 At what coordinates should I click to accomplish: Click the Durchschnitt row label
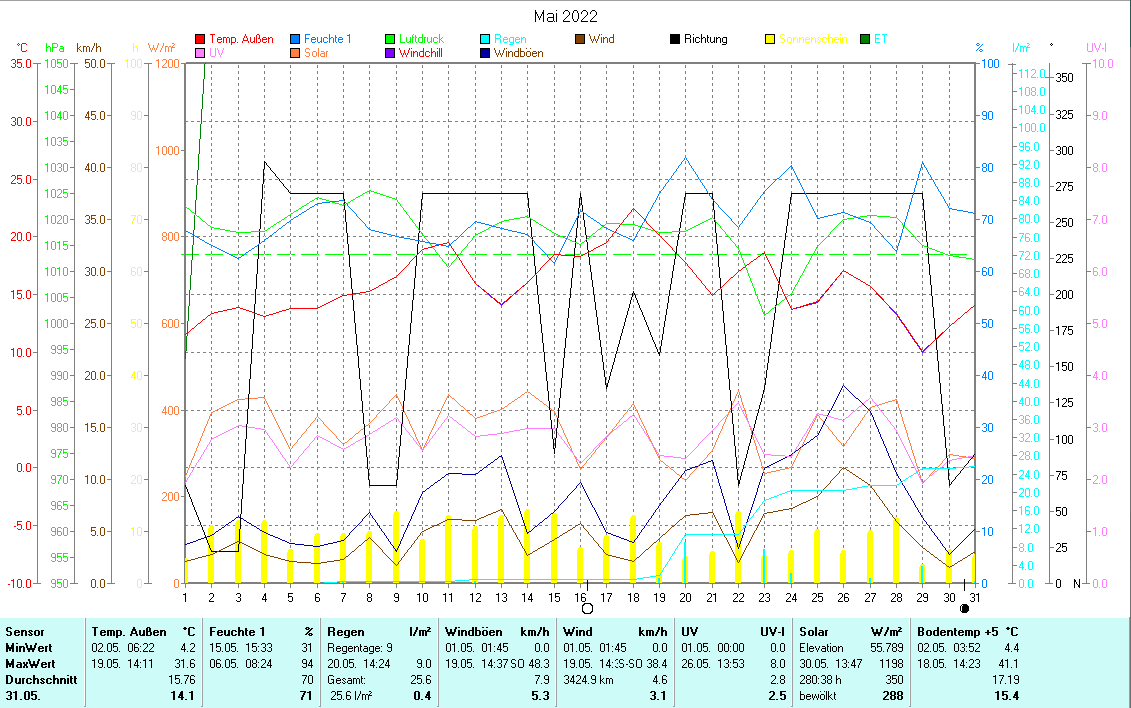pyautogui.click(x=38, y=680)
